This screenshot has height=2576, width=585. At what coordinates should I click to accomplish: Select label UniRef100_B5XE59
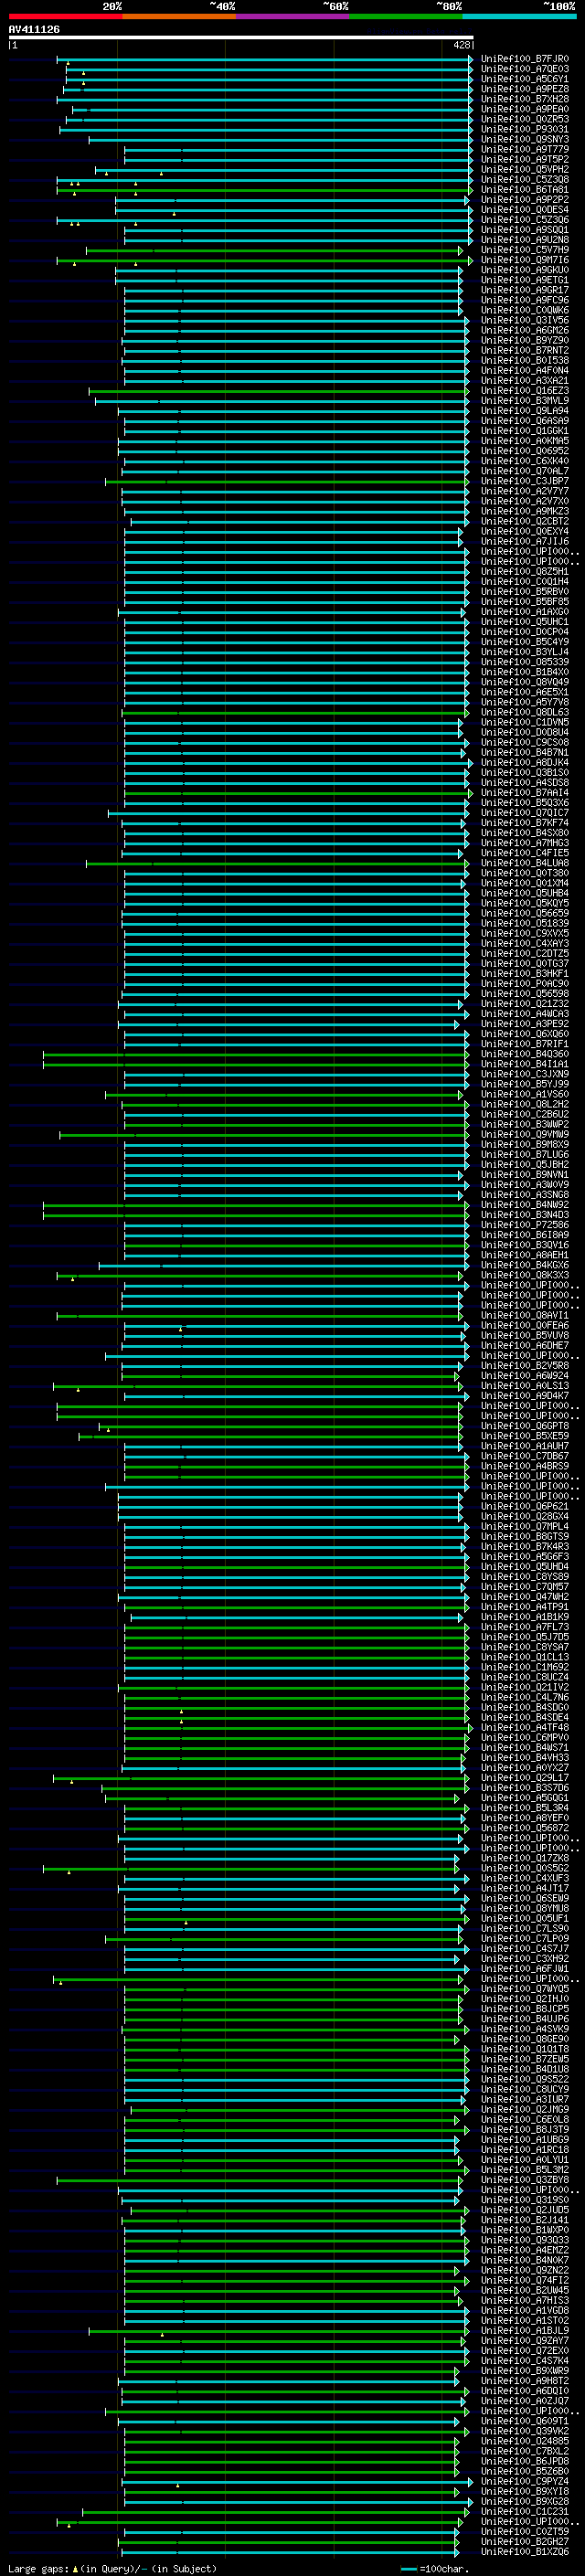tap(524, 1436)
